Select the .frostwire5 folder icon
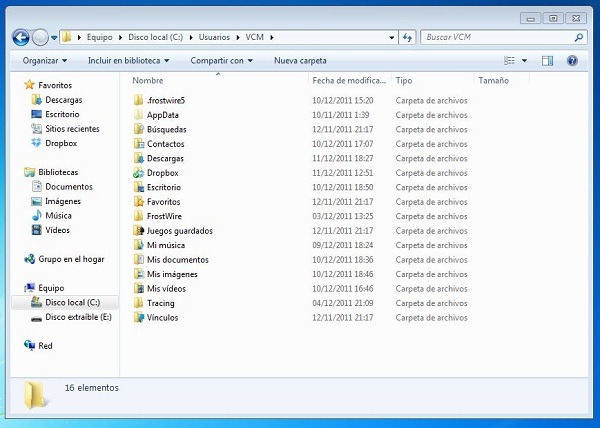The image size is (600, 428). tap(139, 100)
